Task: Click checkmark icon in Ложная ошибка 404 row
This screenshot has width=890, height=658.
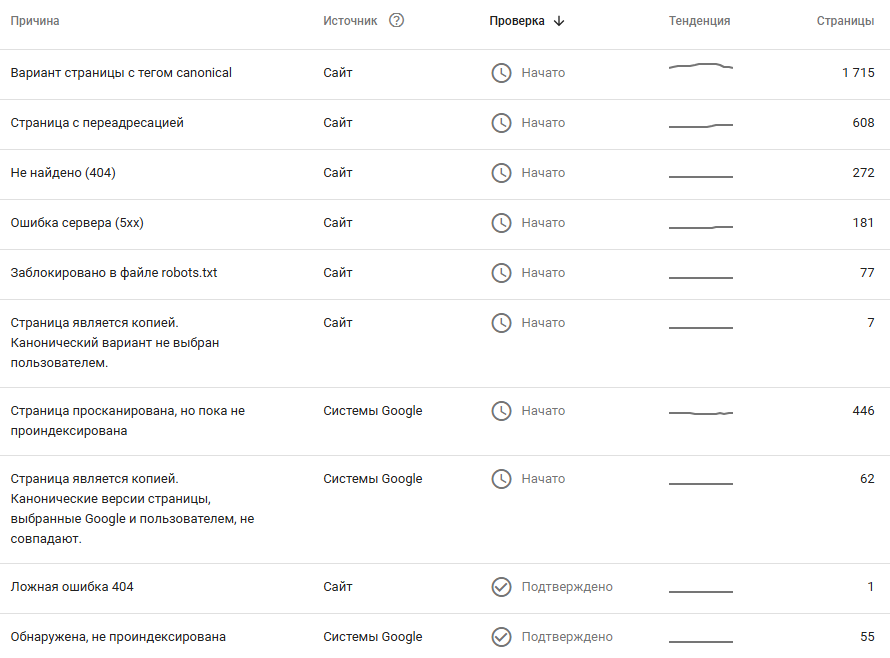Action: tap(501, 587)
